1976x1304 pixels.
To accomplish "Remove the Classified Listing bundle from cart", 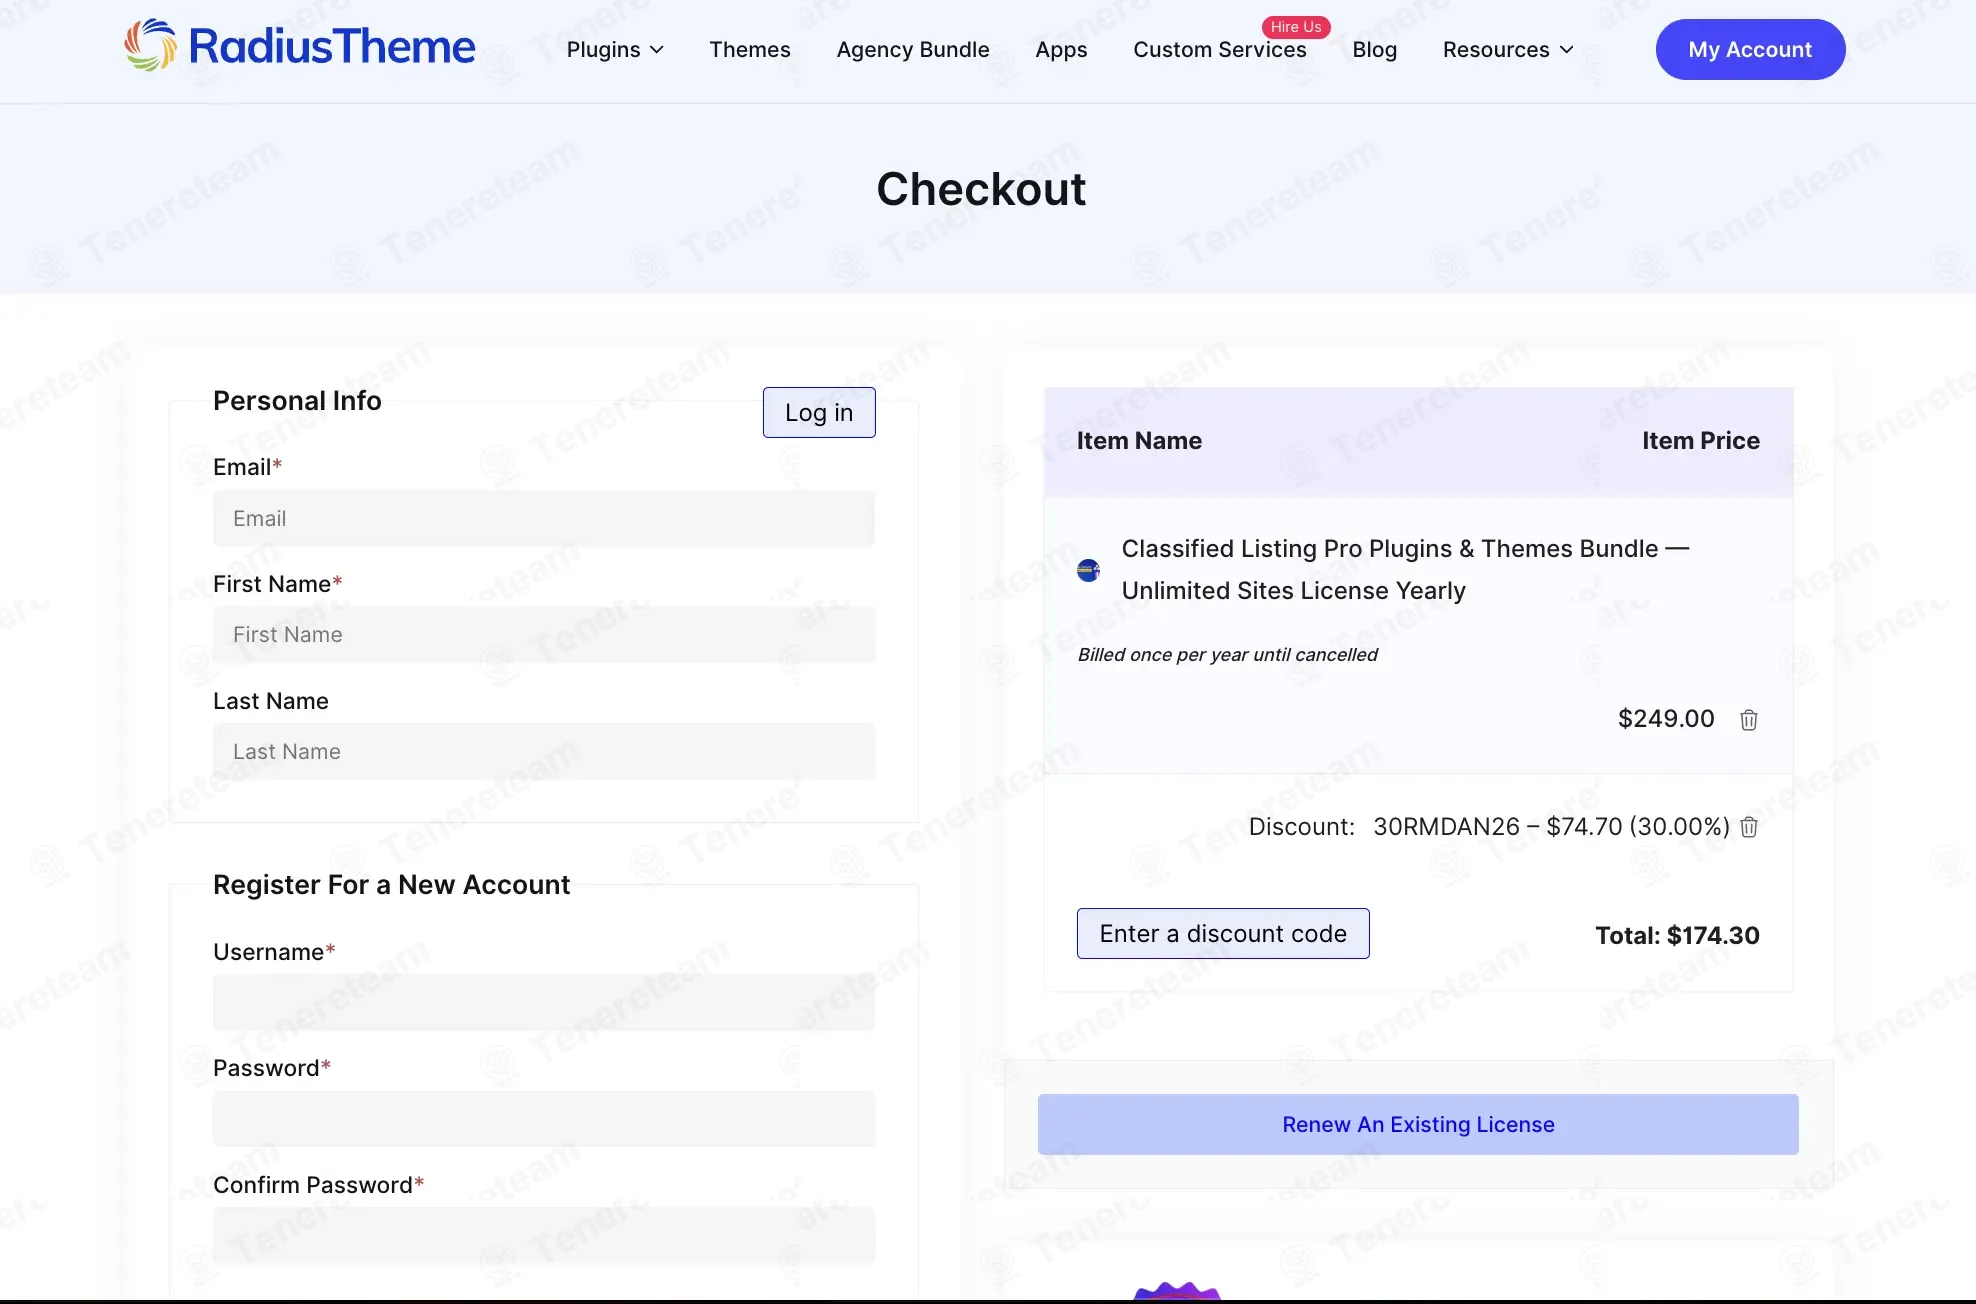I will coord(1749,720).
